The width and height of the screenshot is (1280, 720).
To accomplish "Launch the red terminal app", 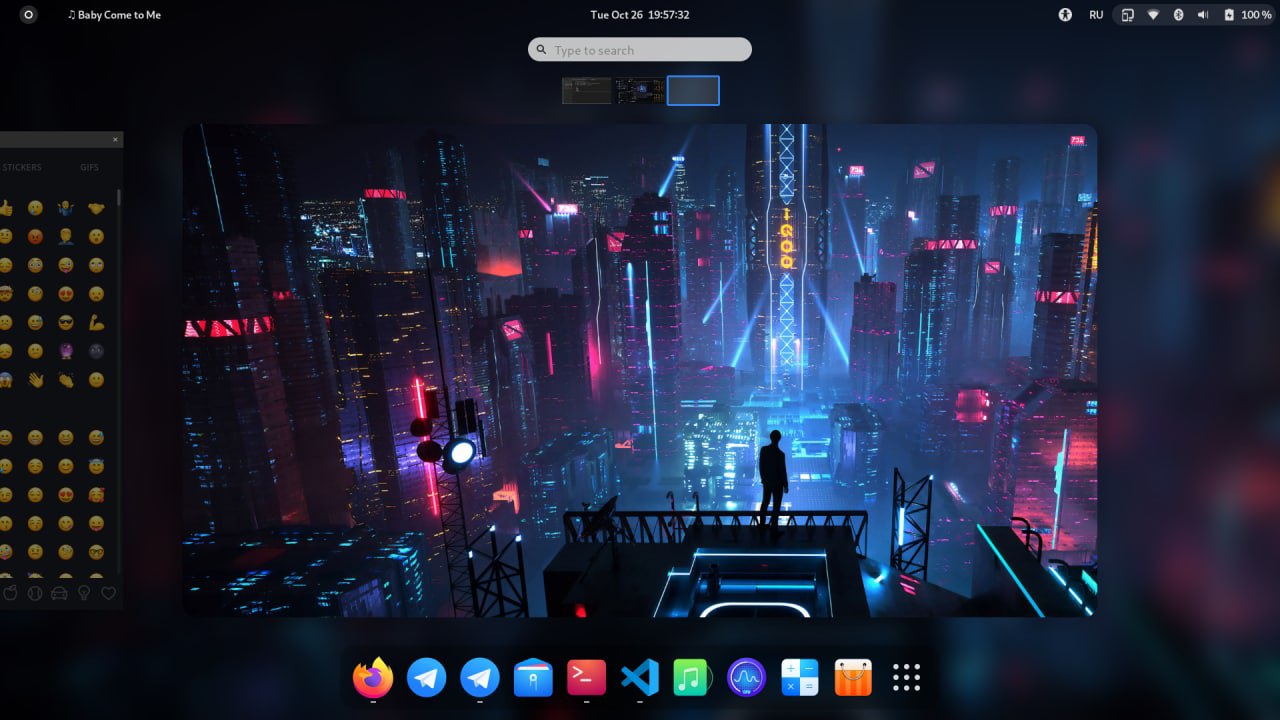I will [586, 678].
